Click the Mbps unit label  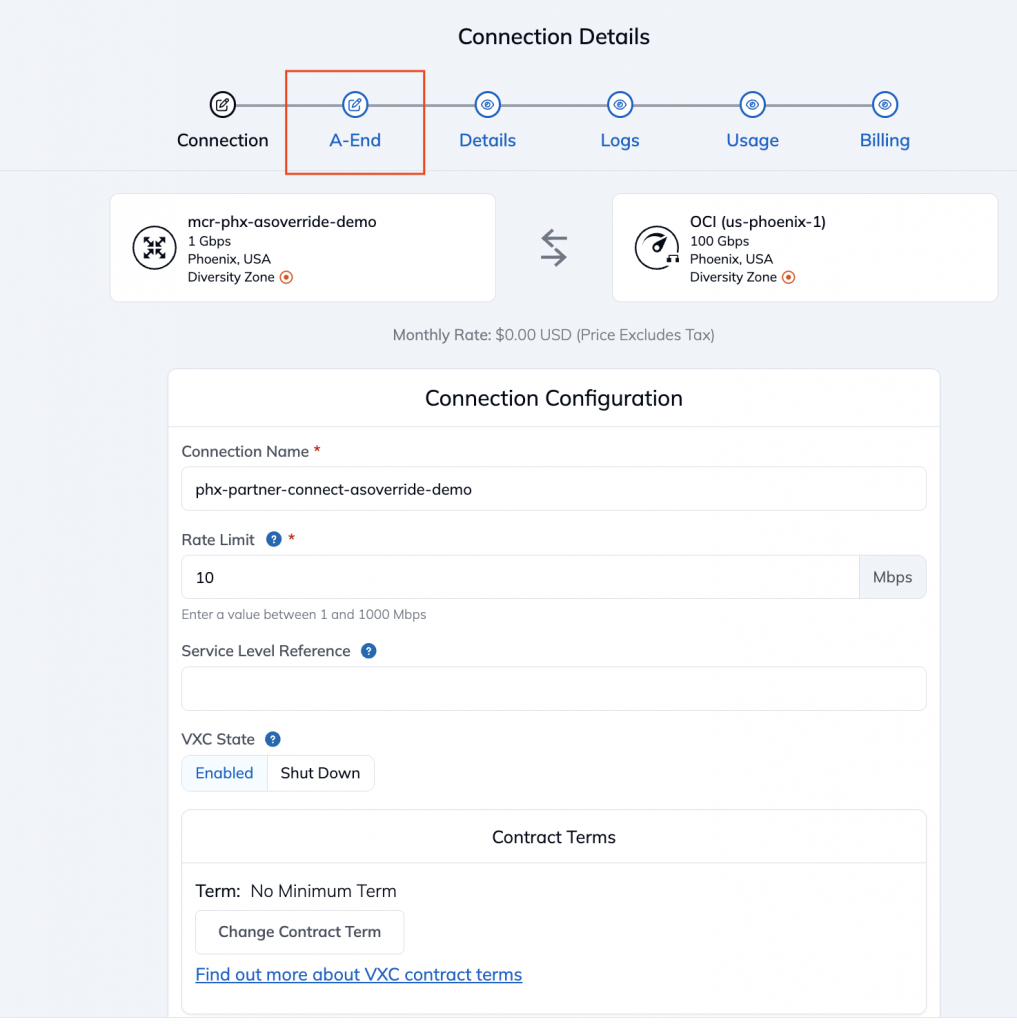tap(893, 577)
